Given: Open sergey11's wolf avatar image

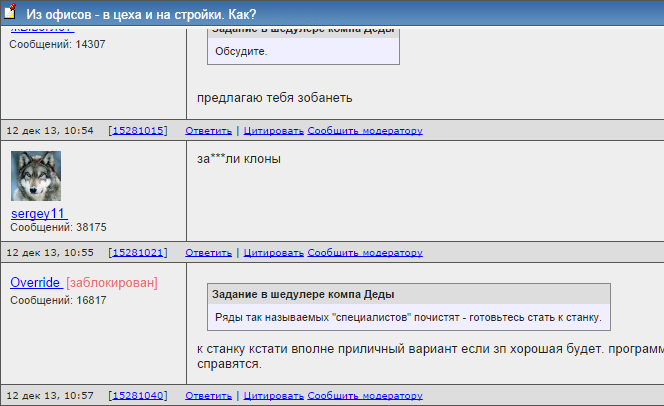Looking at the screenshot, I should [36, 176].
